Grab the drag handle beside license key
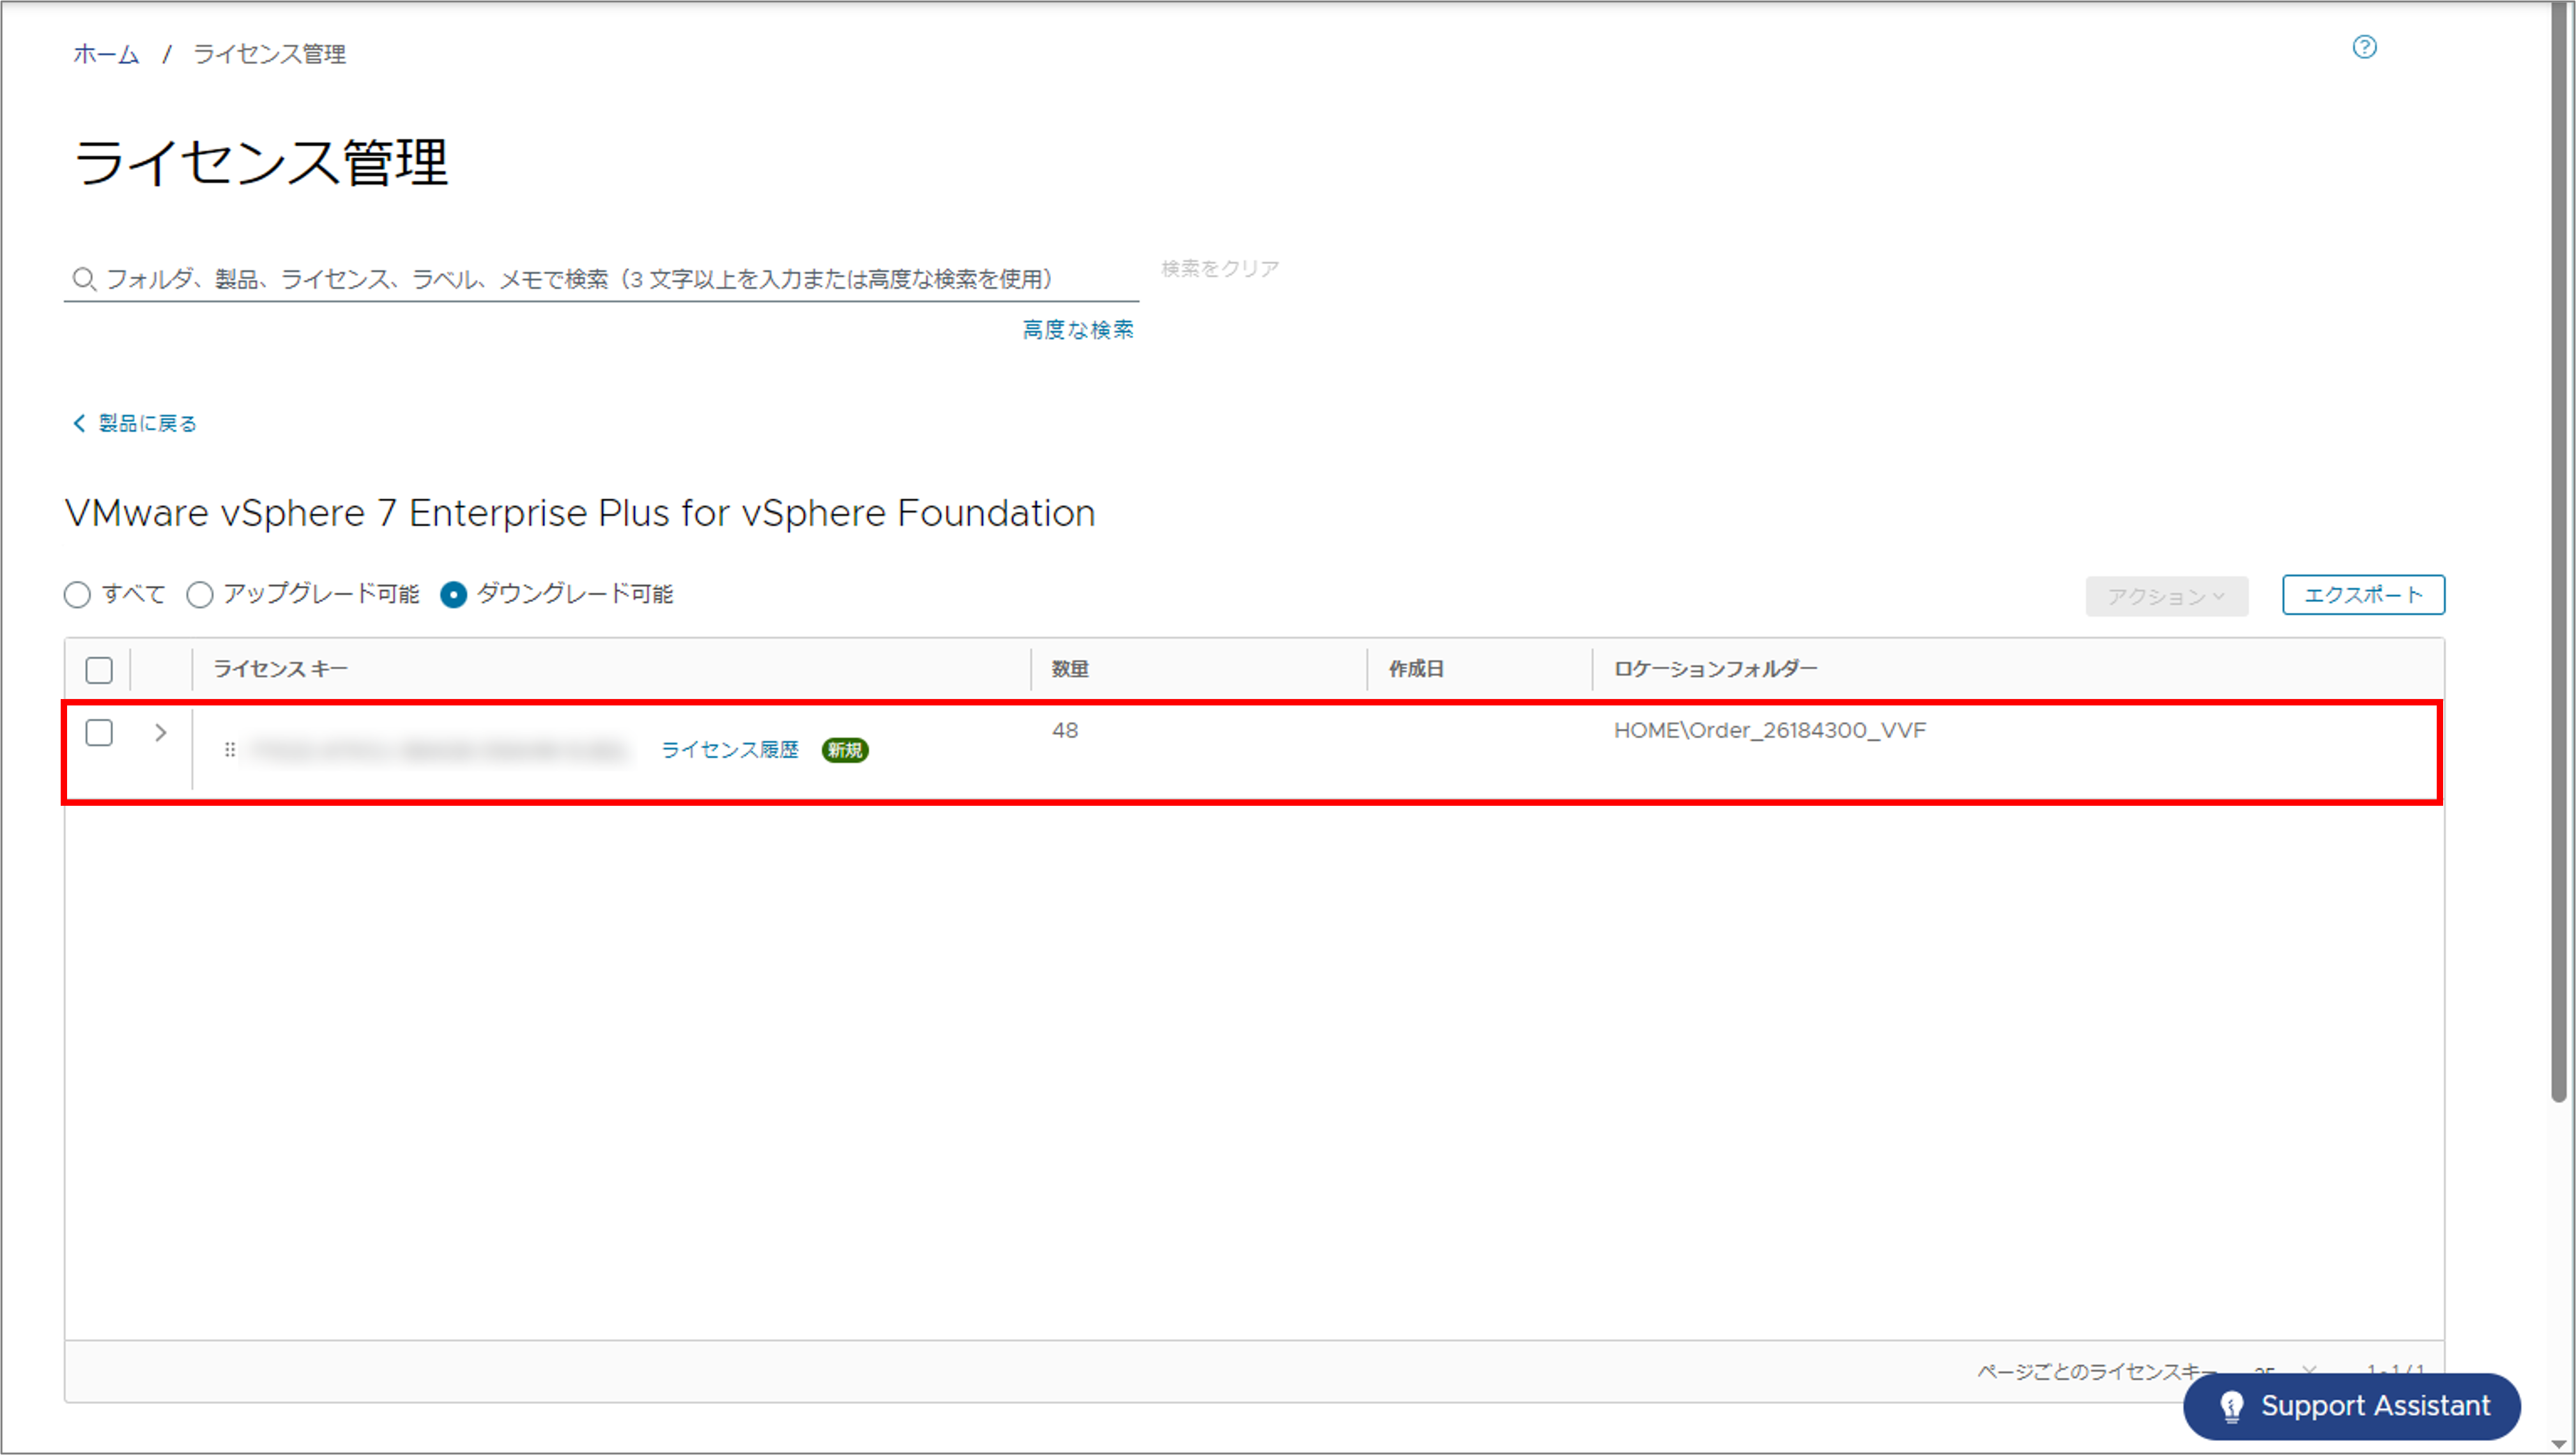This screenshot has height=1455, width=2576. coord(230,749)
